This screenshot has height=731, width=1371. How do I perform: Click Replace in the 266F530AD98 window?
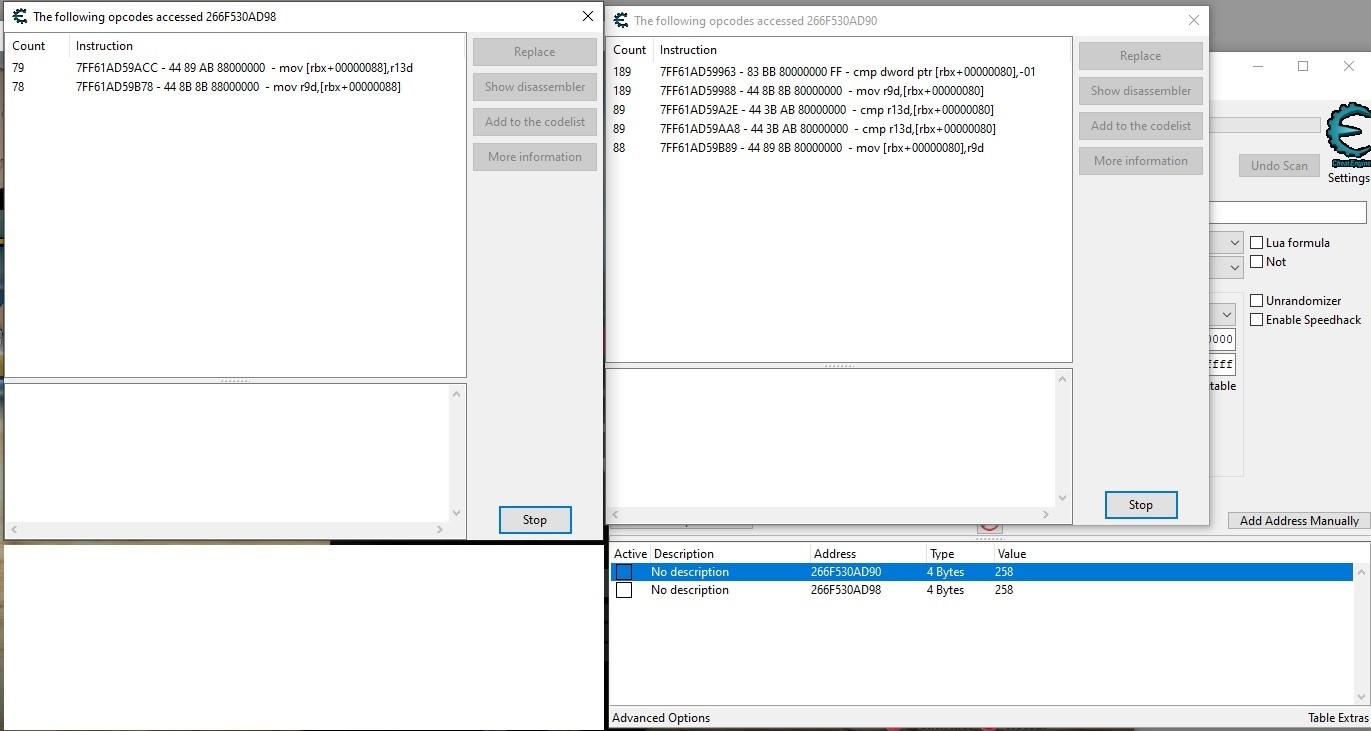[x=535, y=52]
